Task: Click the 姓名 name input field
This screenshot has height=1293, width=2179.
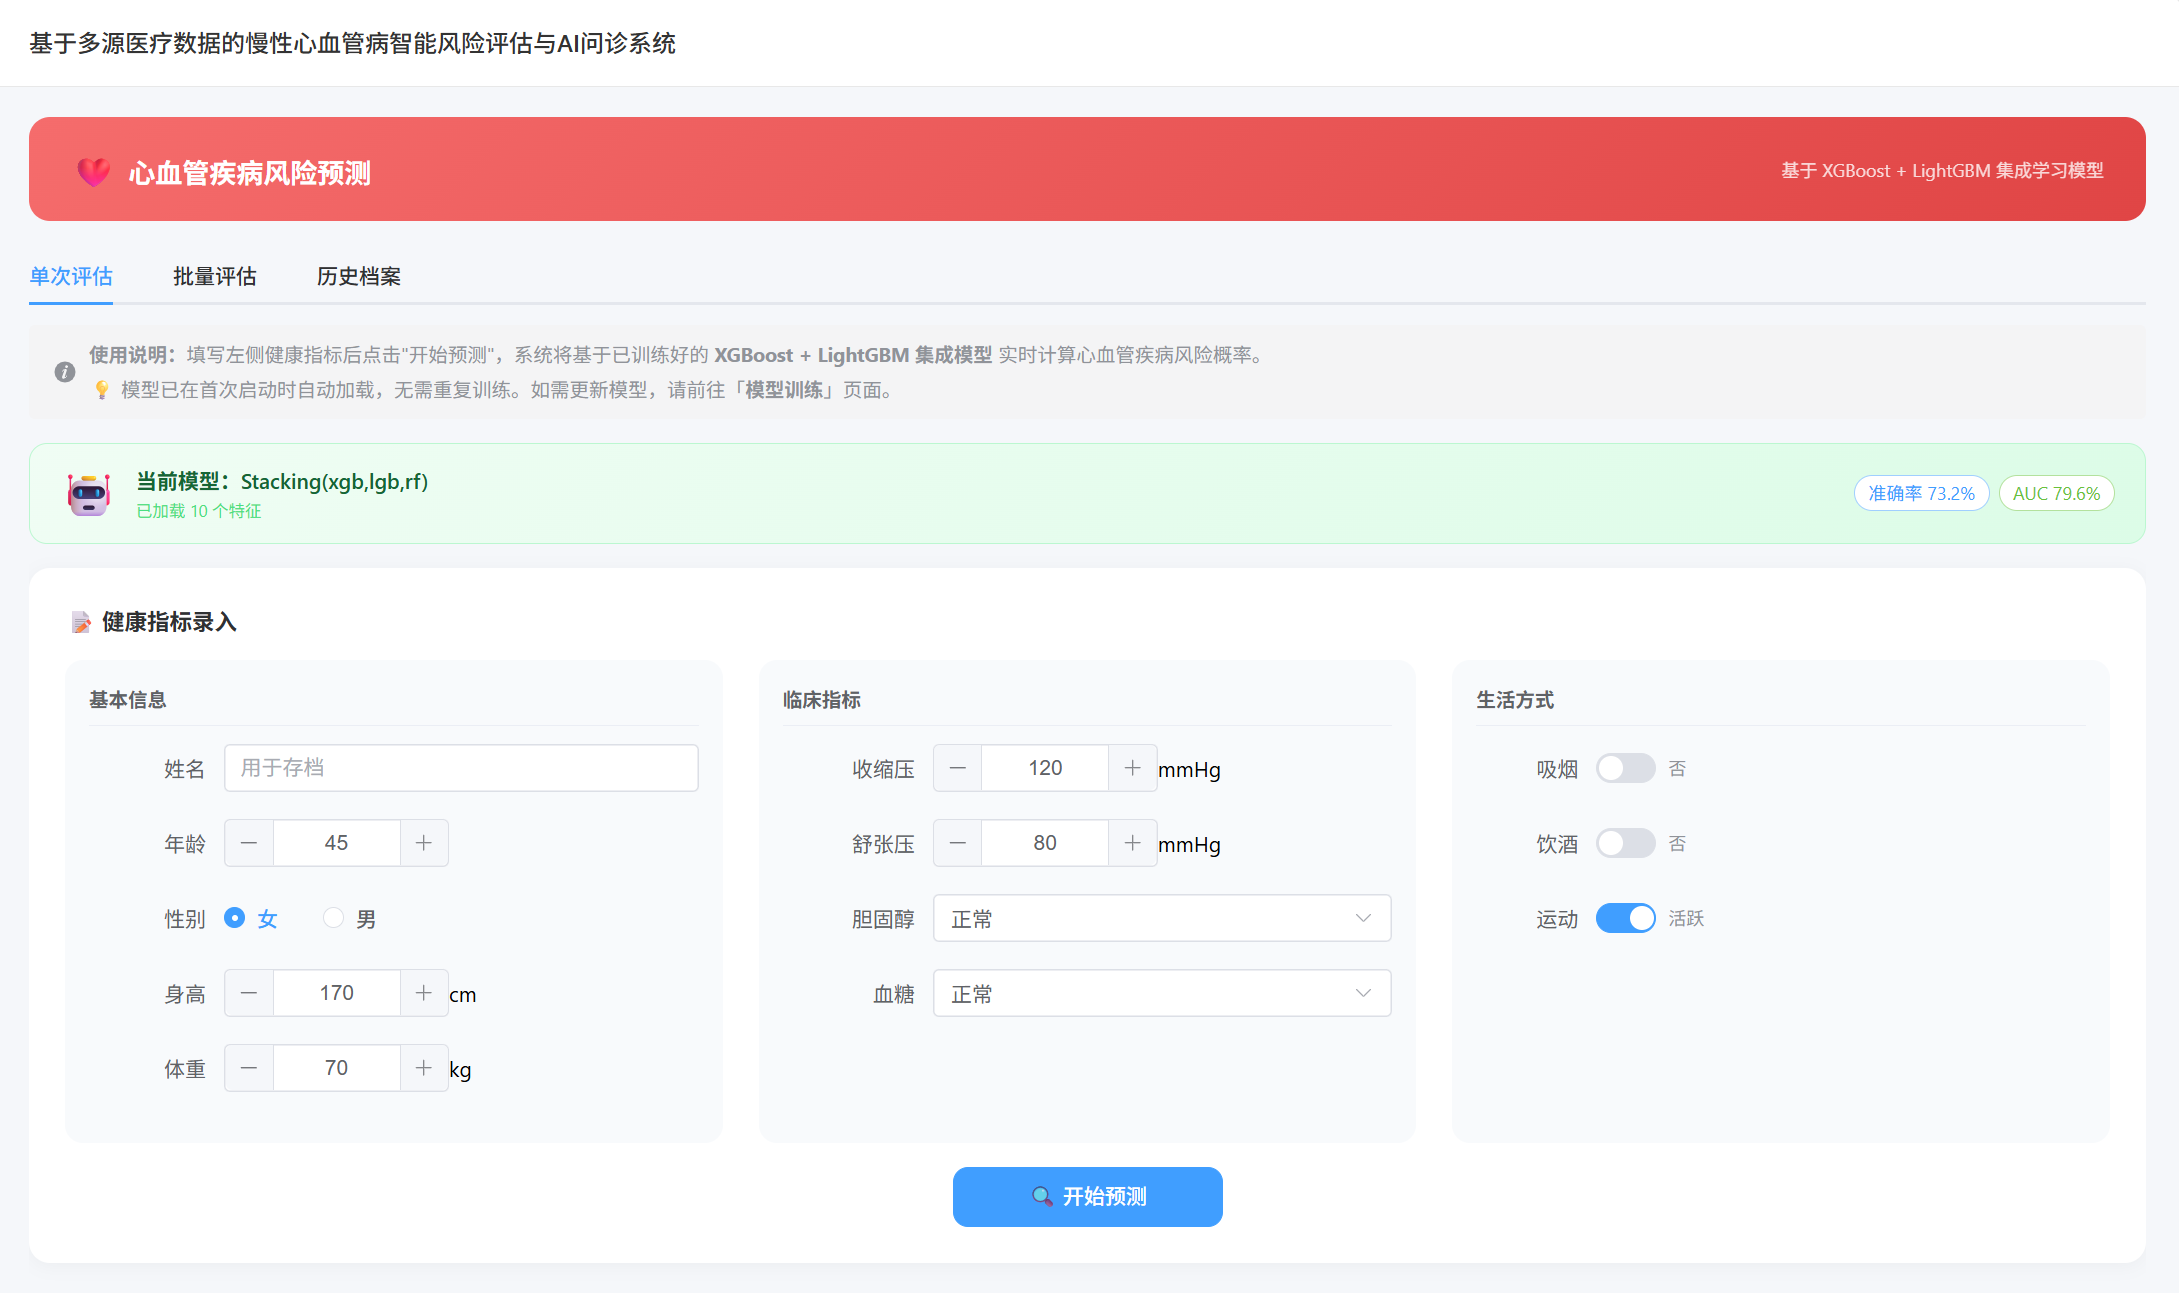Action: 461,768
